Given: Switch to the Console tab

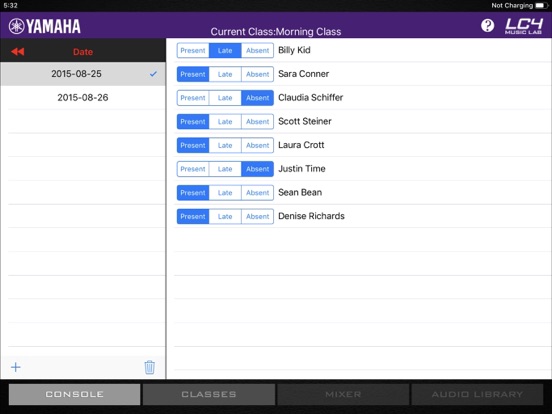Looking at the screenshot, I should [75, 394].
